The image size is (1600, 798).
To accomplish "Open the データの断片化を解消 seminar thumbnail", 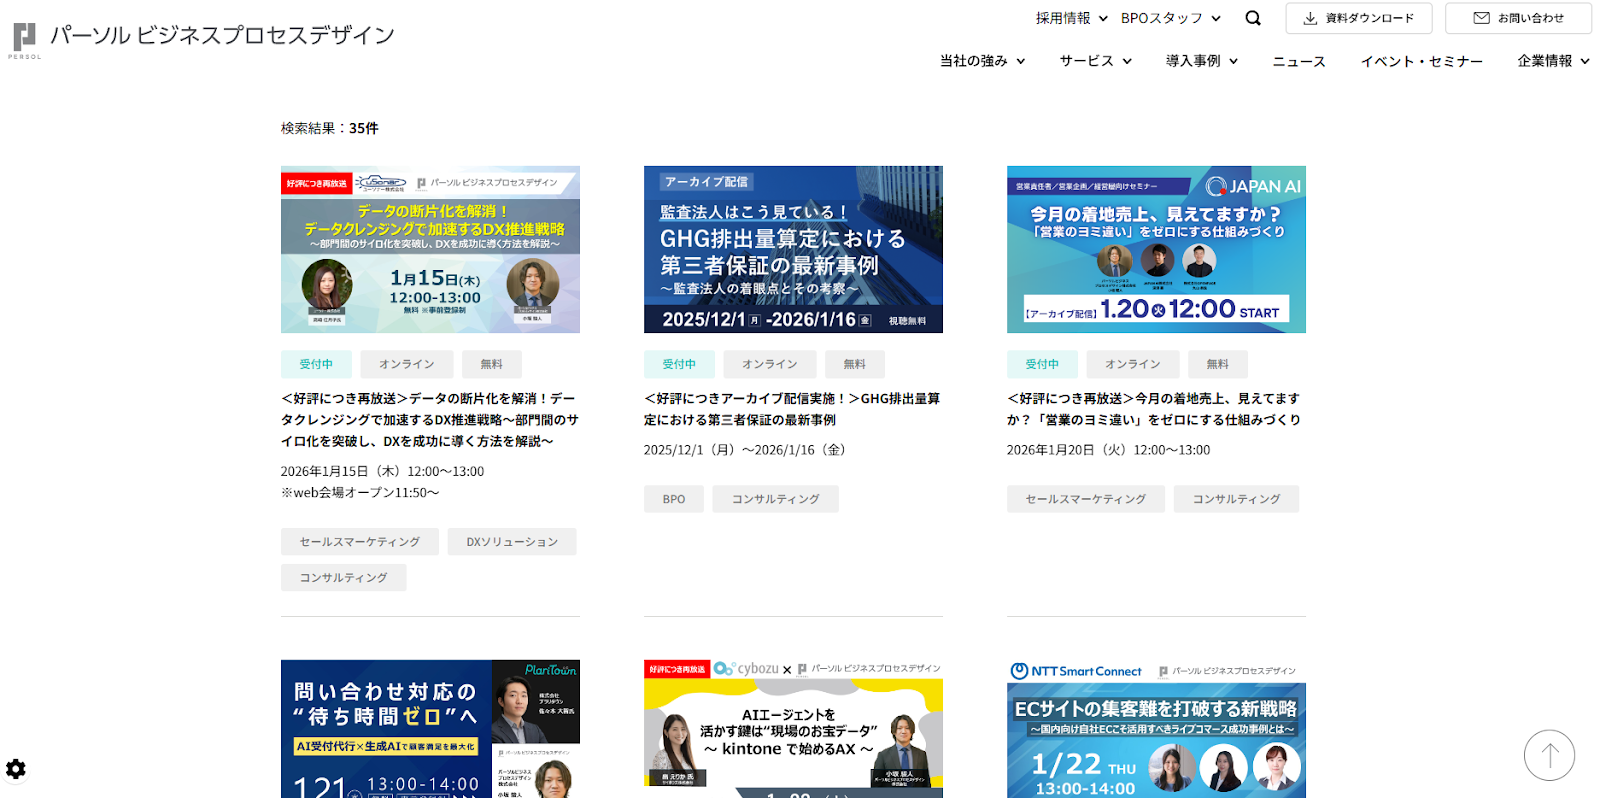I will coord(430,249).
